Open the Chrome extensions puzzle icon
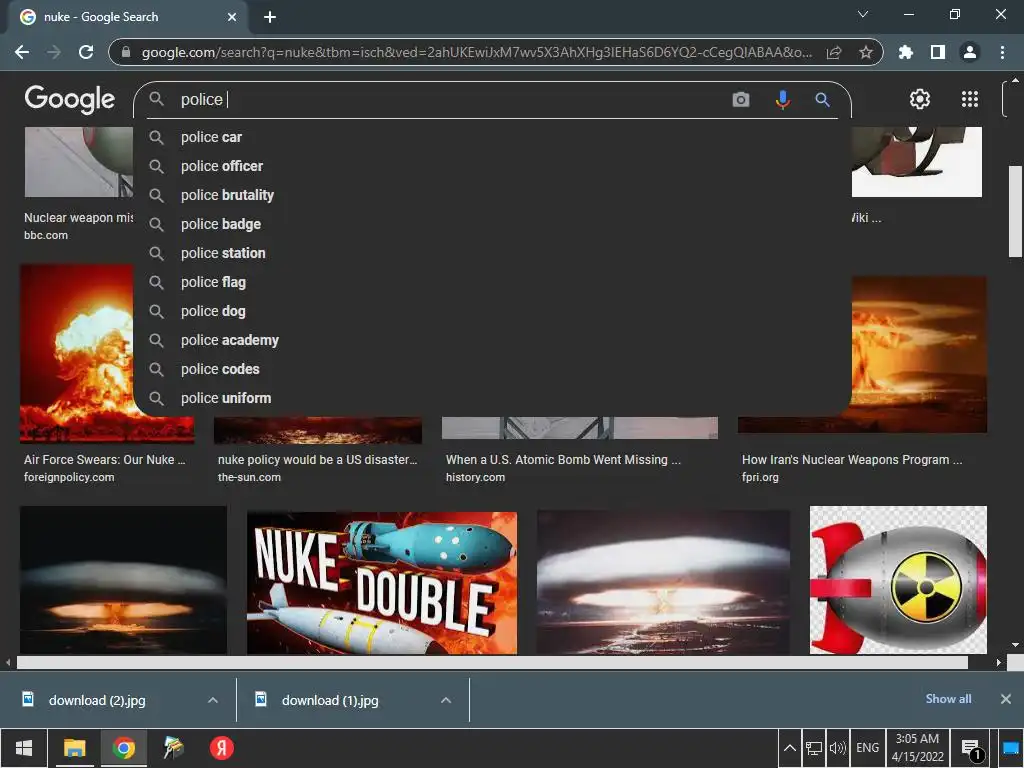 pos(906,52)
